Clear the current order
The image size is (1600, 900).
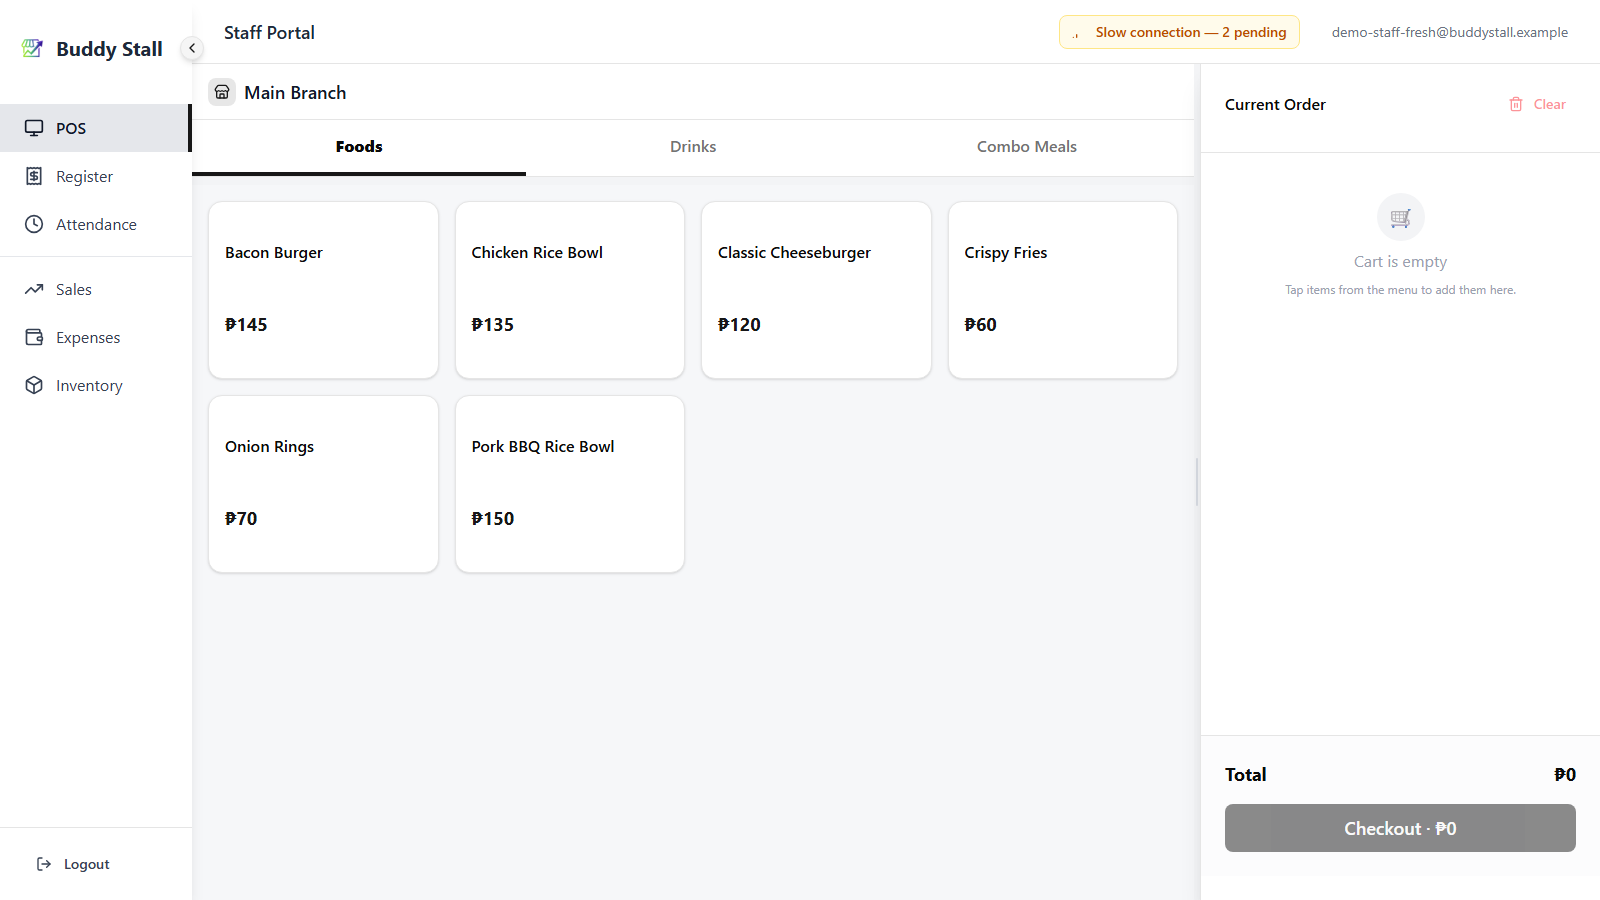[x=1538, y=104]
